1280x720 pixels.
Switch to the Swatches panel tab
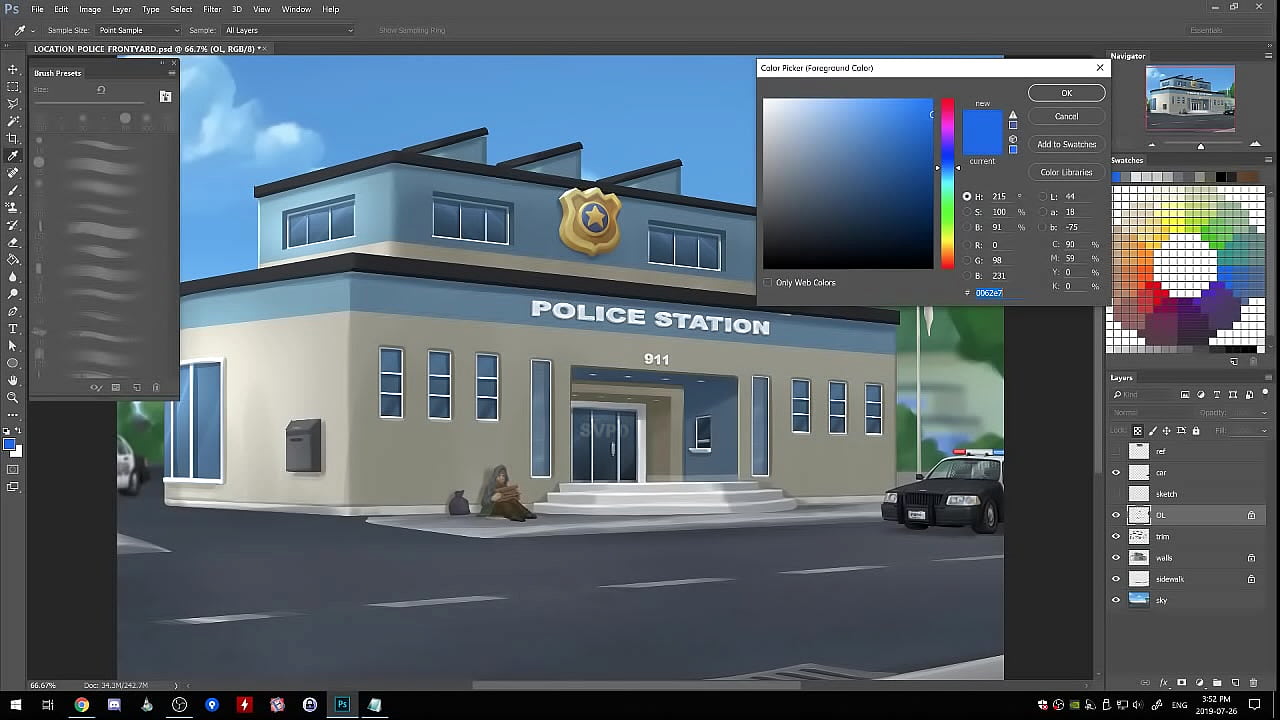1127,160
